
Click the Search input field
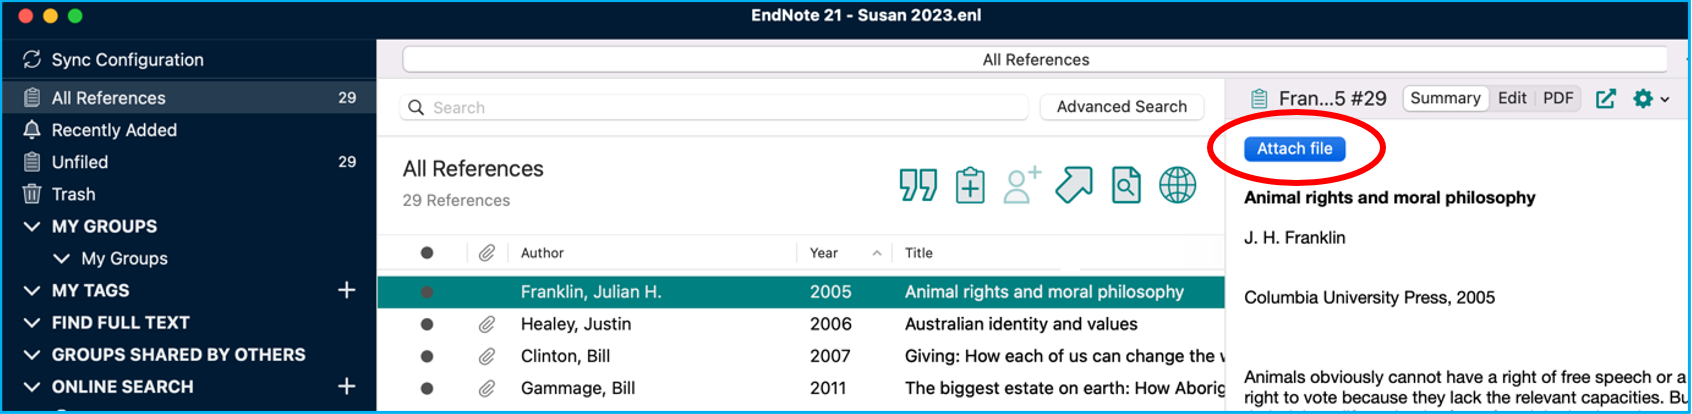pyautogui.click(x=714, y=107)
